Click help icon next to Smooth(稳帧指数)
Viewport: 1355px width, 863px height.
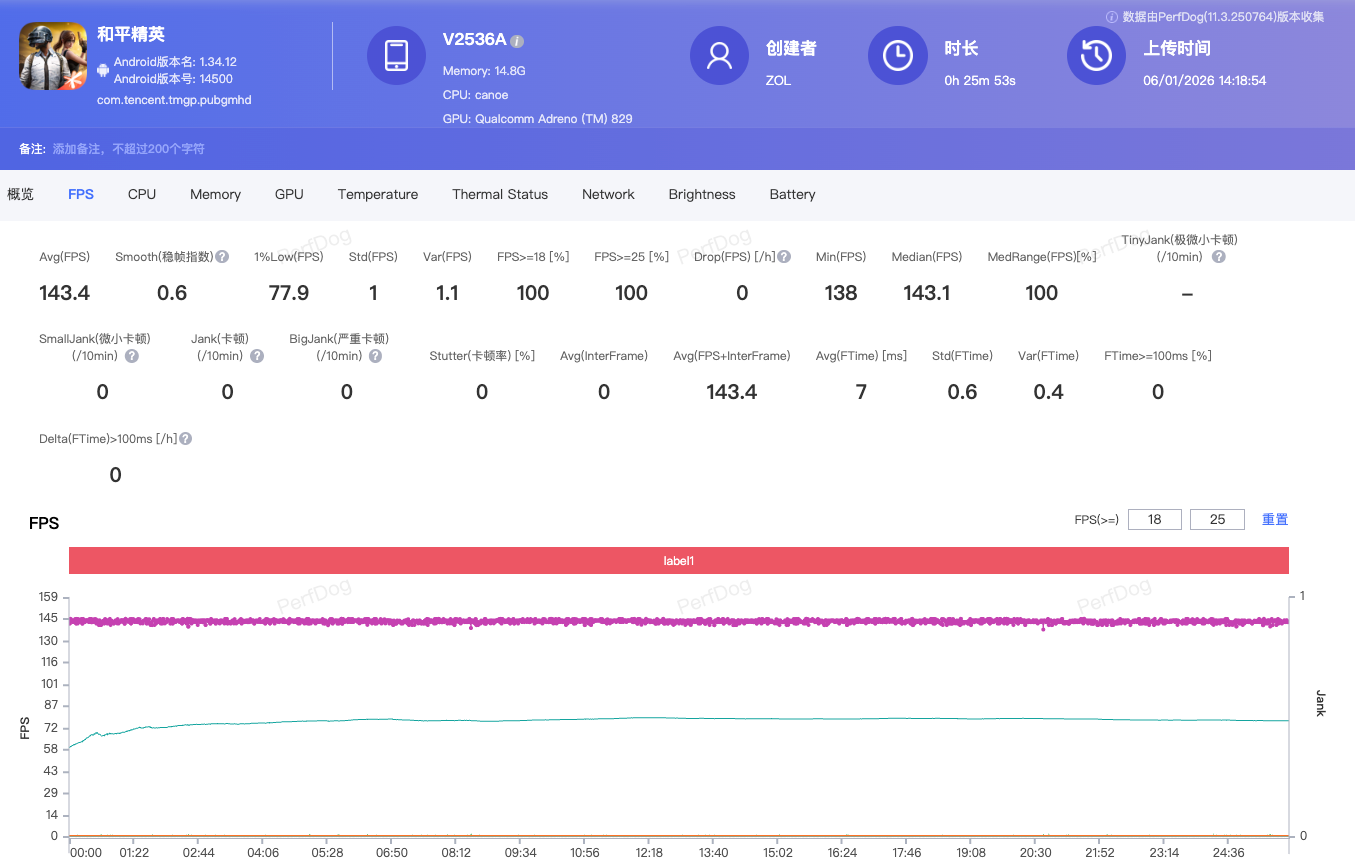click(222, 257)
